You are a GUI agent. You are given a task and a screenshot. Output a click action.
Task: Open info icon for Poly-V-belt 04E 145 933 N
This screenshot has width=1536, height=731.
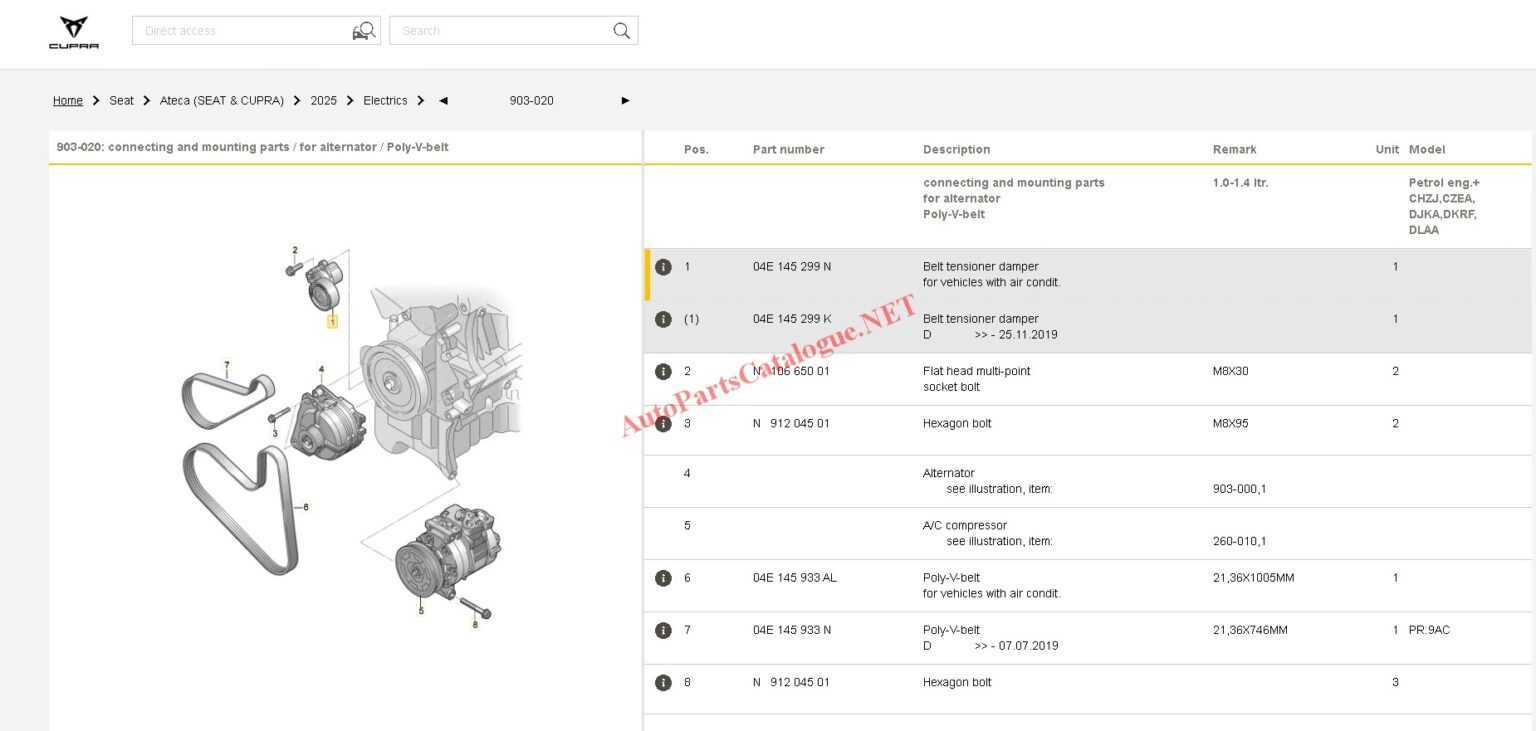(663, 630)
